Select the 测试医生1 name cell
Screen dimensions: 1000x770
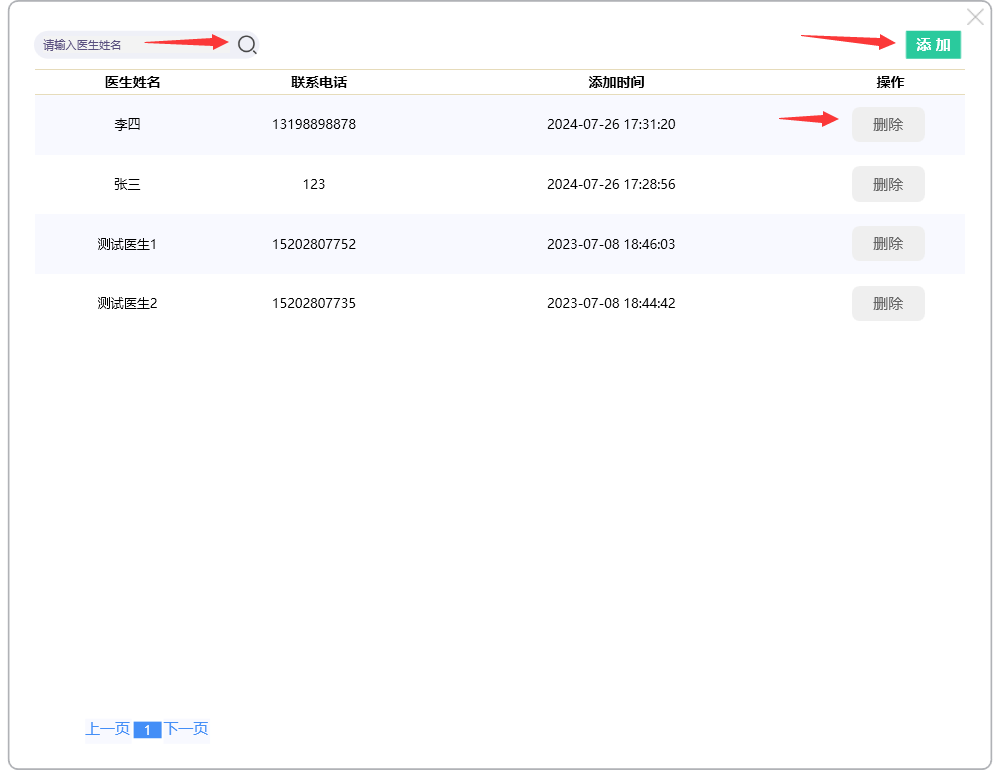click(x=127, y=244)
